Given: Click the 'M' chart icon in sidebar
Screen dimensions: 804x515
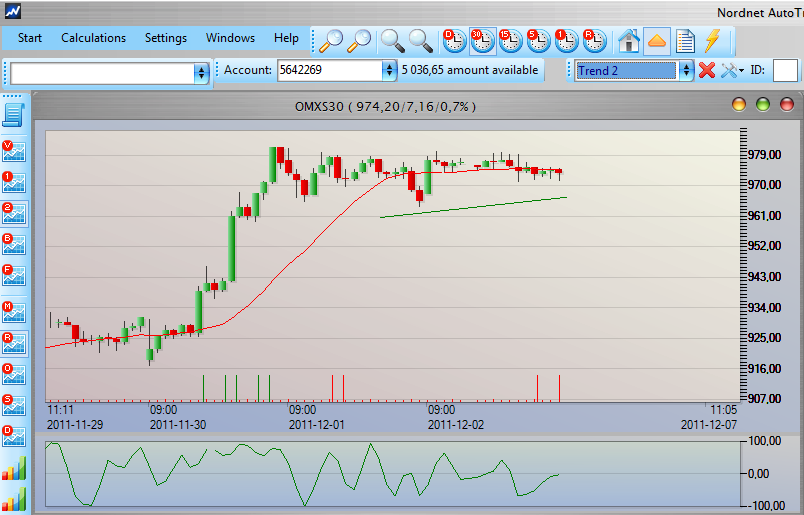Looking at the screenshot, I should (x=14, y=311).
